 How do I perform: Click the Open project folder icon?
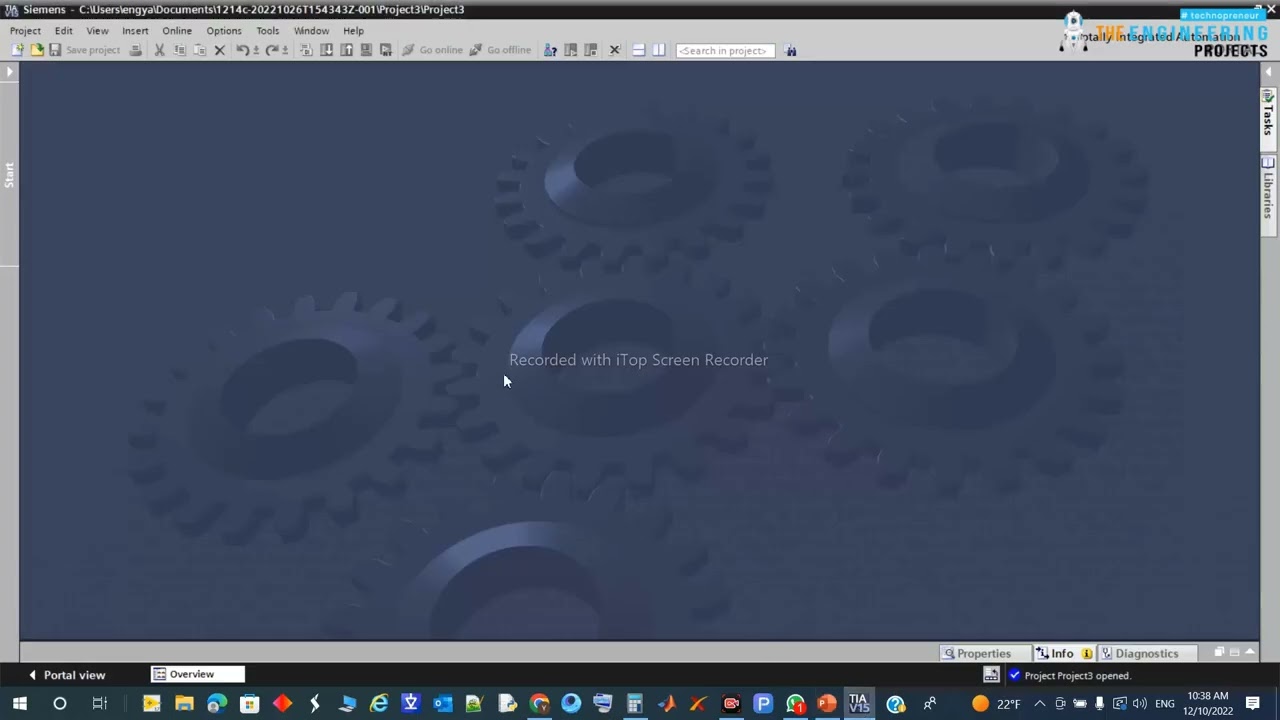tap(36, 50)
